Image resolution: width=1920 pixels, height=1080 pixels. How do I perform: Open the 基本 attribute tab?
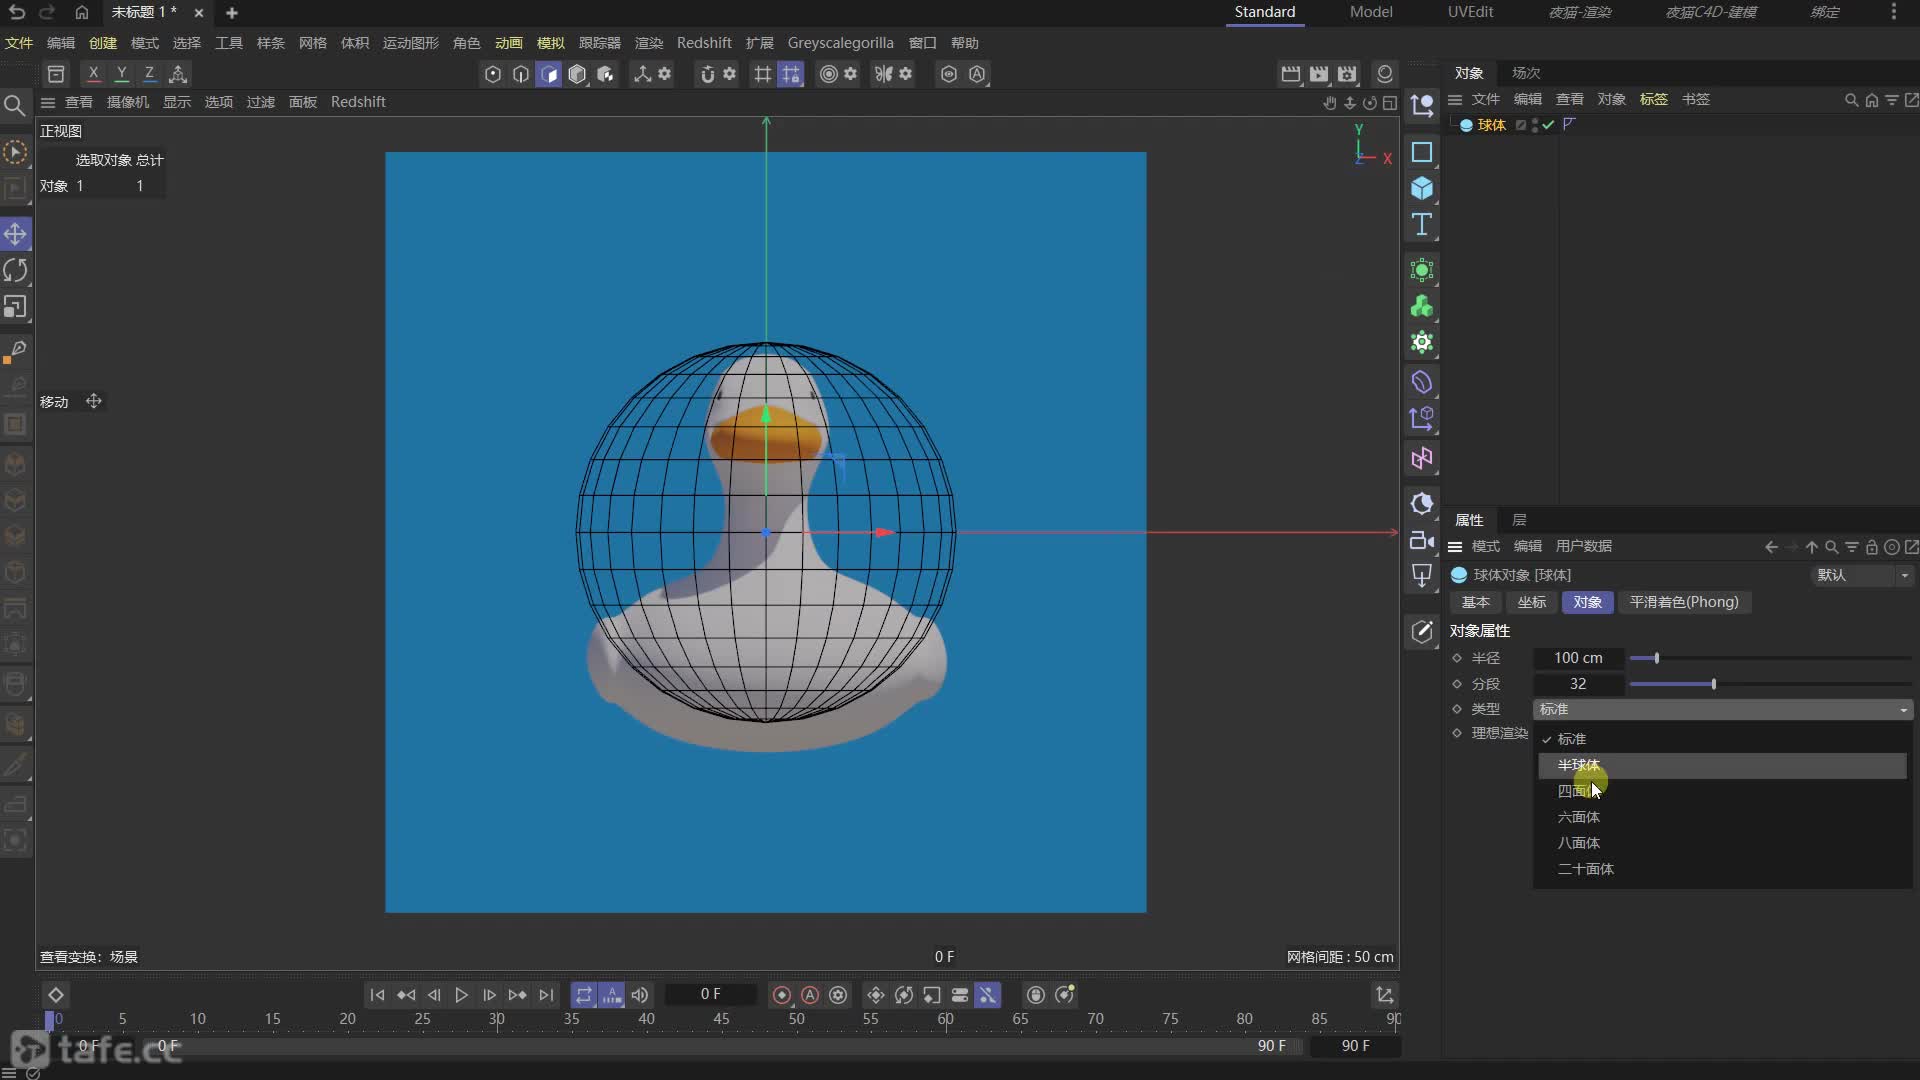[1475, 602]
